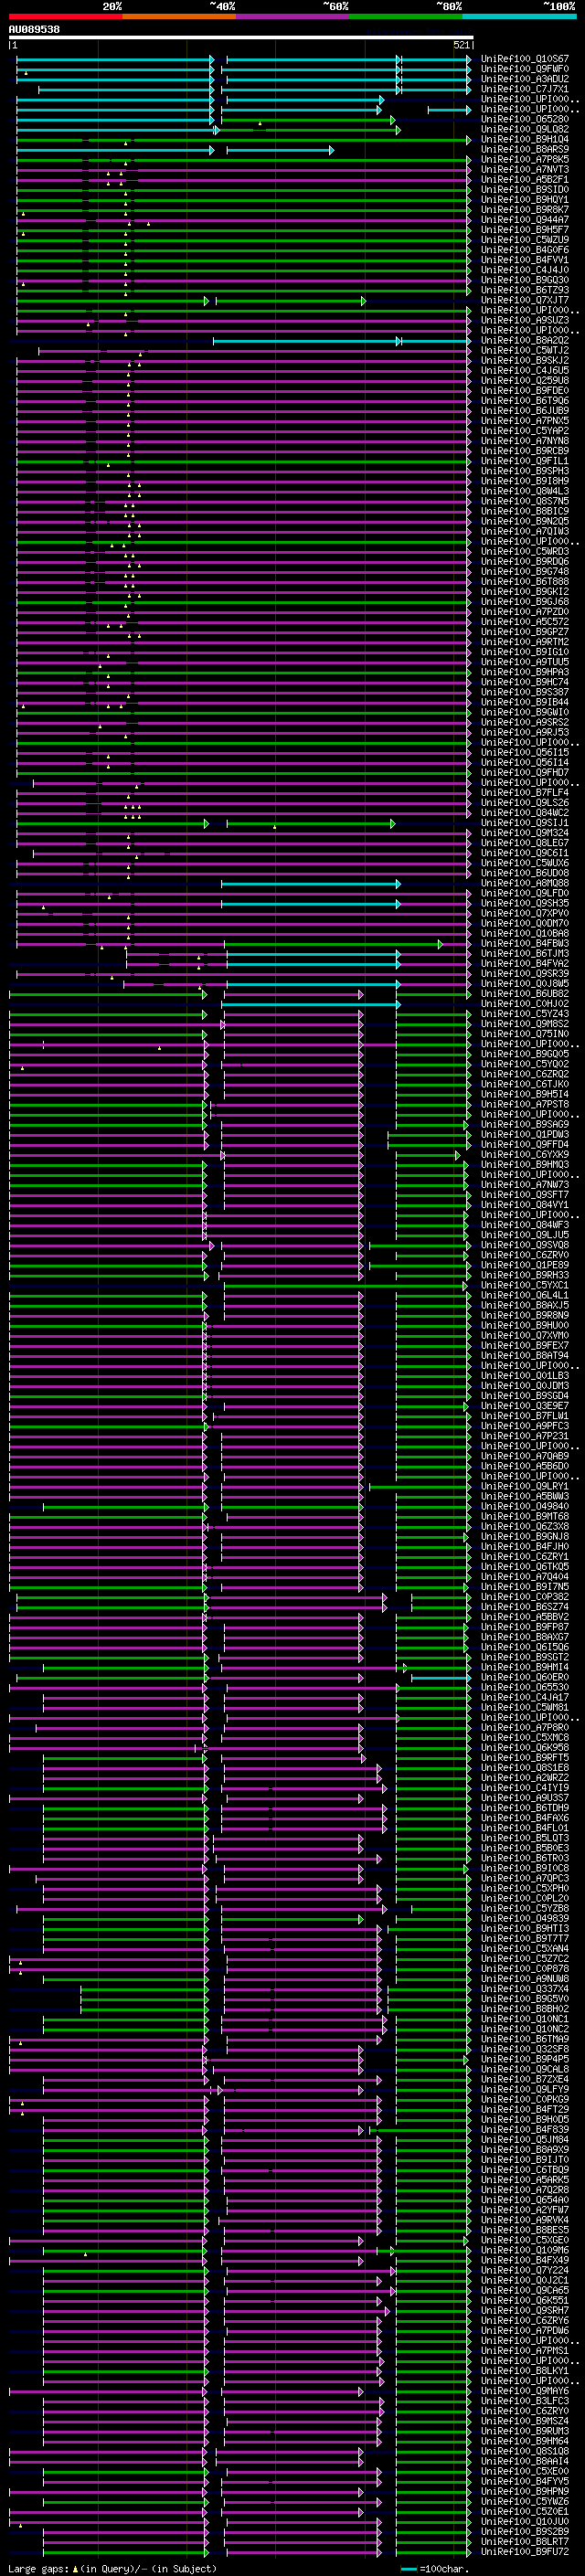Select hit UniRef100_C0HJ02
Viewport: 585px width, 2576px height.
coord(525,1004)
